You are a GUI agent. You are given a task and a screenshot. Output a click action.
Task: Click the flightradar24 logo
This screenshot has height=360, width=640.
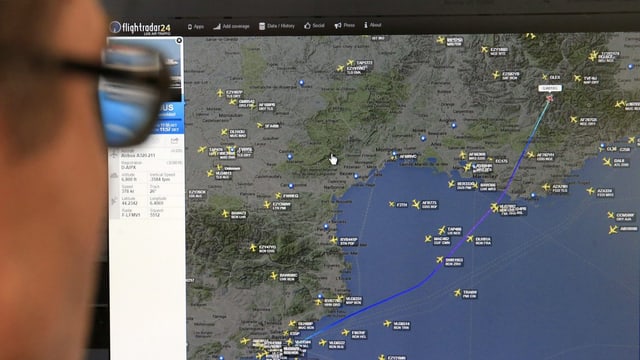pyautogui.click(x=140, y=27)
